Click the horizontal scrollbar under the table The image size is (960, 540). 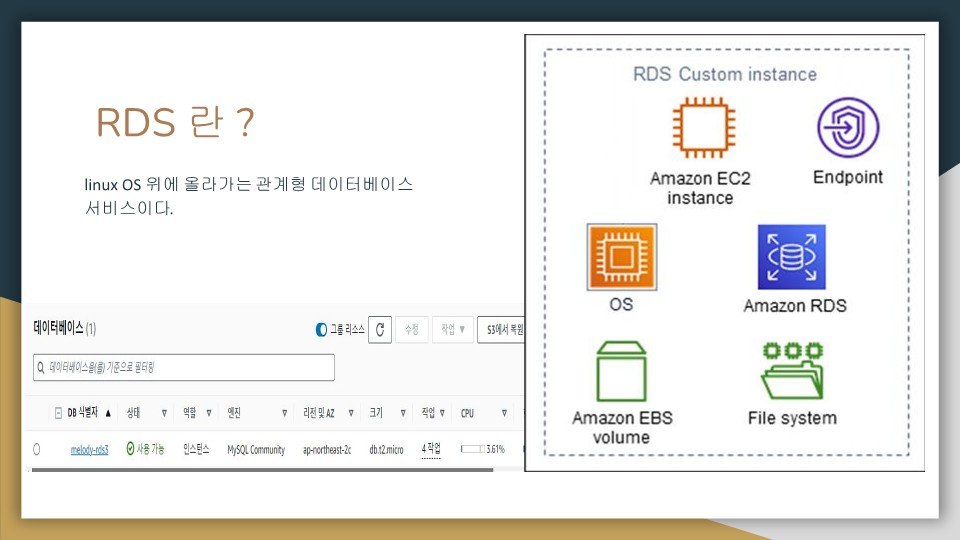coord(262,470)
